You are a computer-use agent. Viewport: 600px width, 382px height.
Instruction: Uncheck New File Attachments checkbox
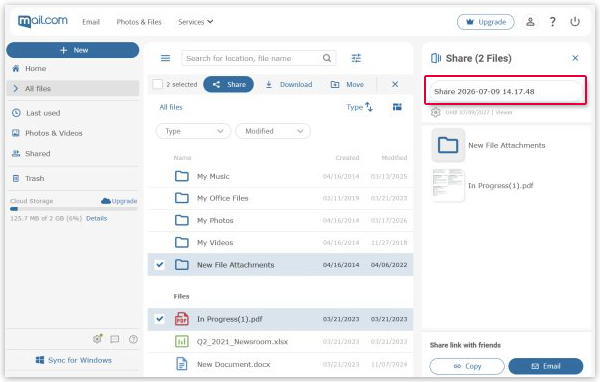[x=160, y=264]
